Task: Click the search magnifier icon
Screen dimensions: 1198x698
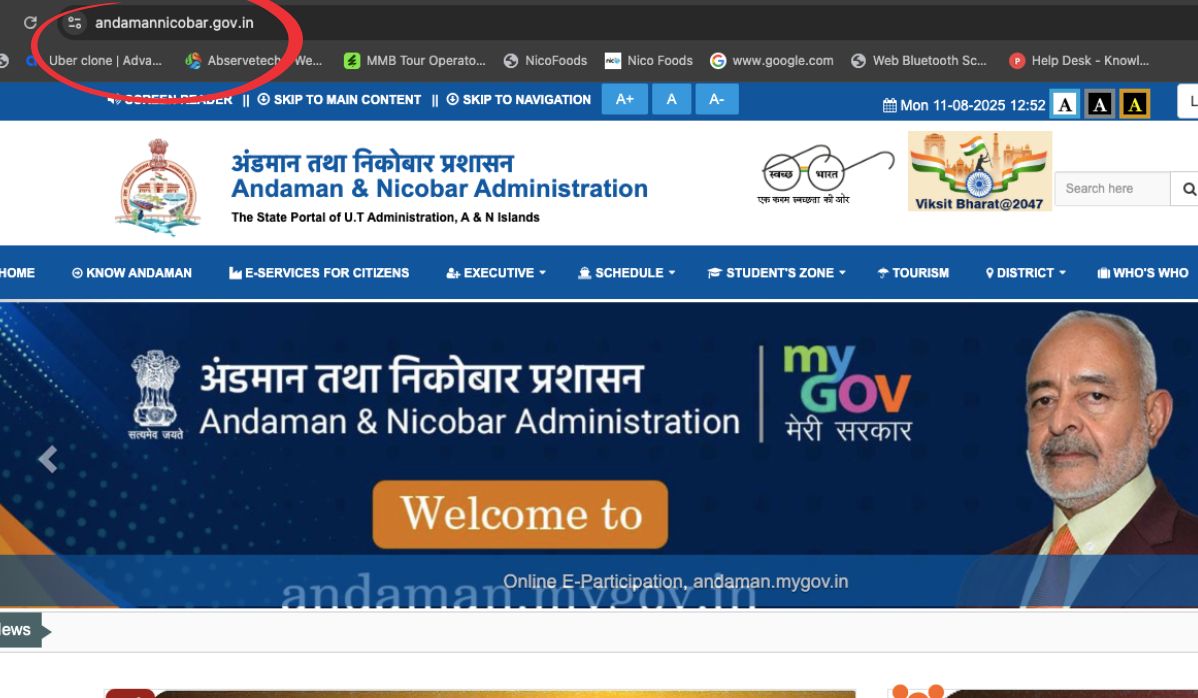Action: [x=1188, y=188]
